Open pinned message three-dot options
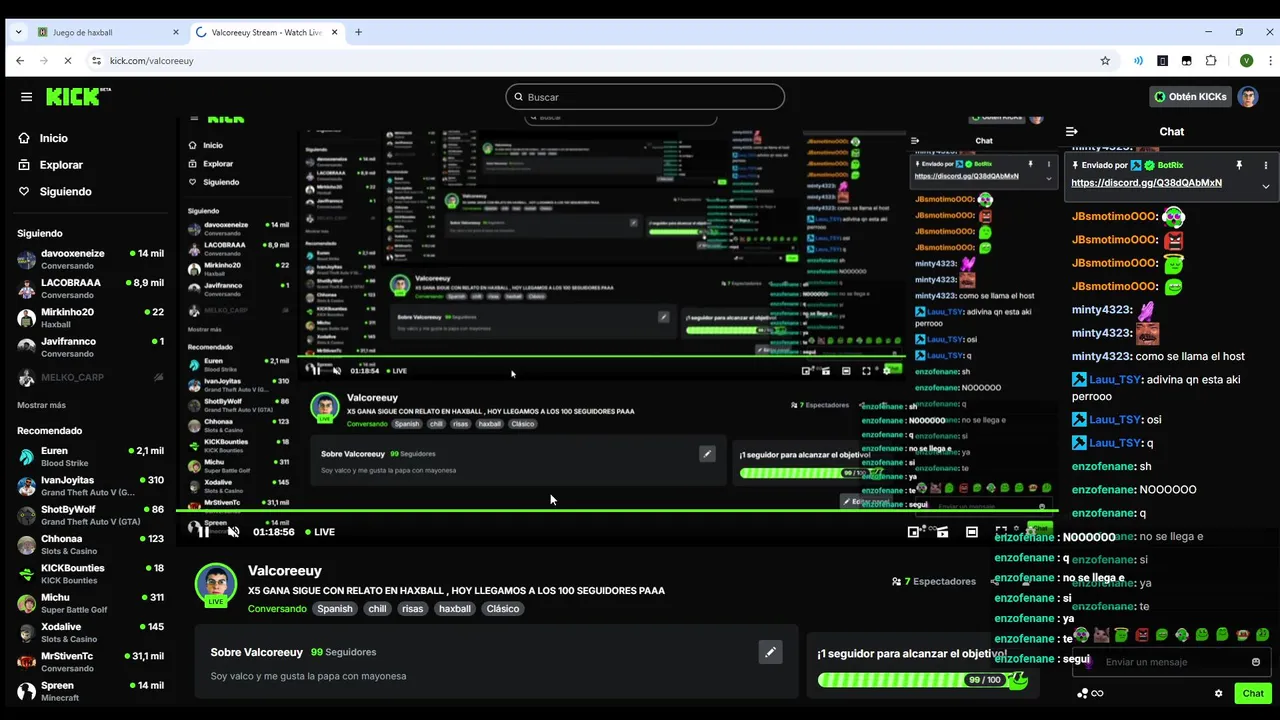 coord(1265,165)
